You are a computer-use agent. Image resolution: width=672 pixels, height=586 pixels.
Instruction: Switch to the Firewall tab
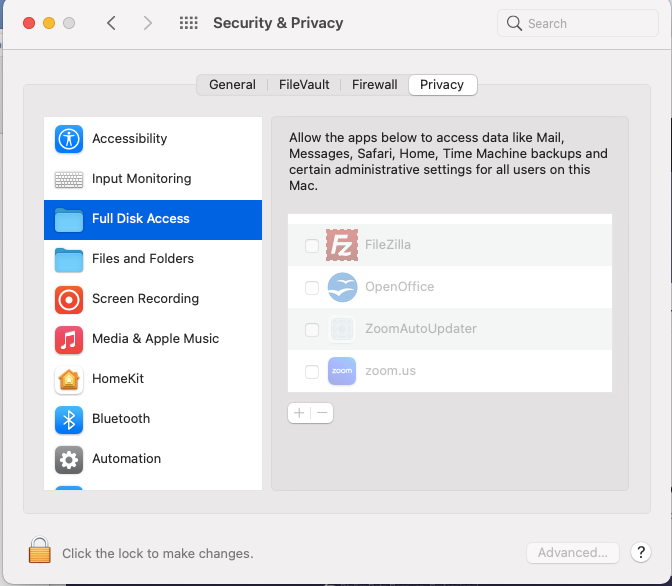[374, 85]
